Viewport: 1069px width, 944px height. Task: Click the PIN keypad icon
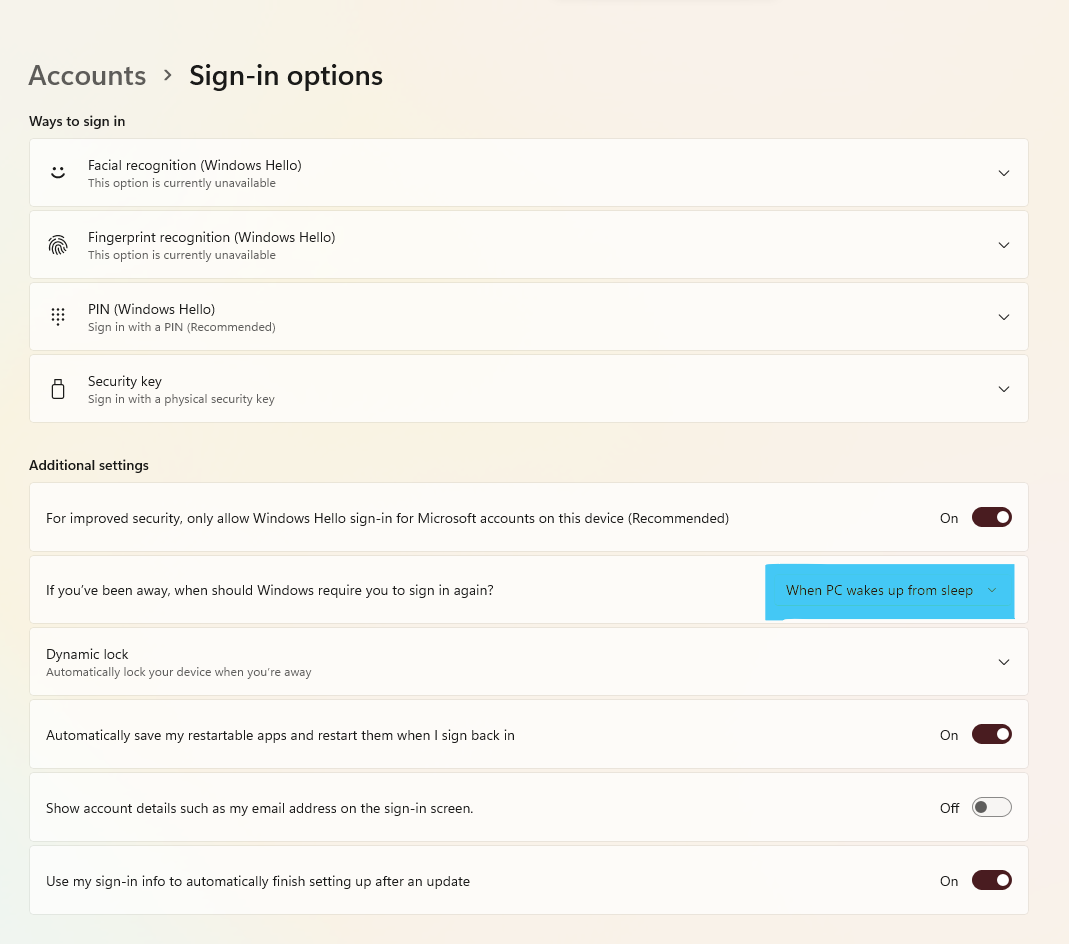(x=58, y=316)
